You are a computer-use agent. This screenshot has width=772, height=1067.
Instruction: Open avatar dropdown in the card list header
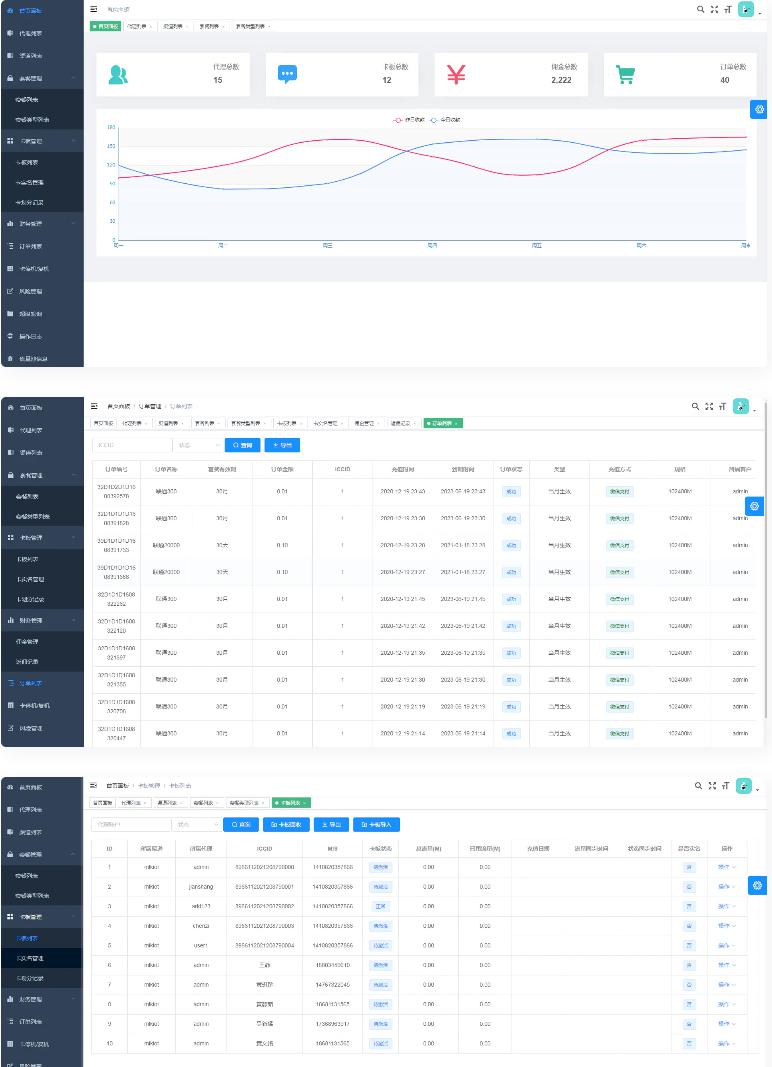click(x=743, y=785)
